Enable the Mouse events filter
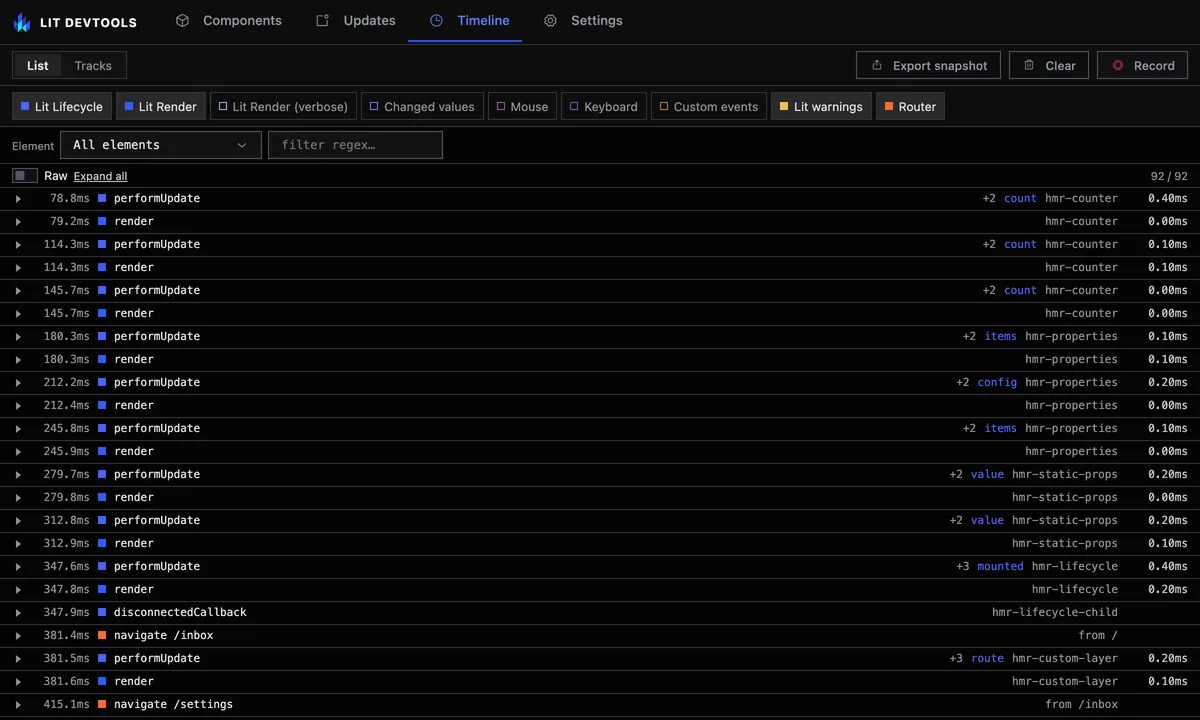This screenshot has height=720, width=1200. pos(522,107)
